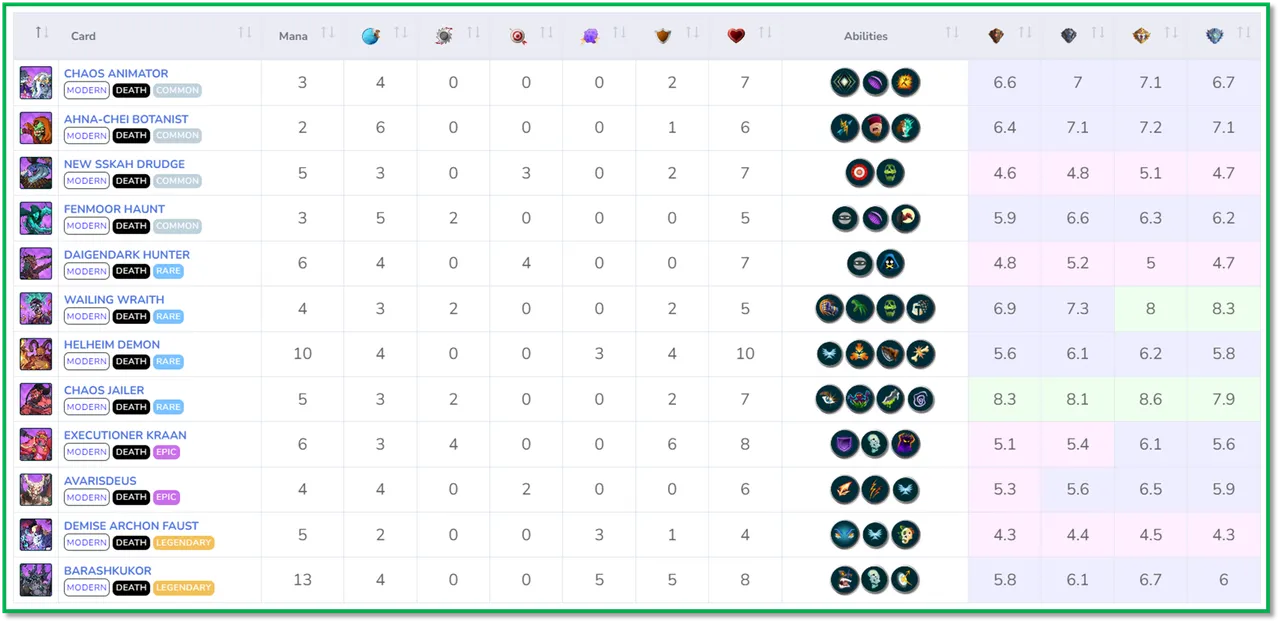
Task: Sort by the Mana column arrows
Action: (327, 34)
